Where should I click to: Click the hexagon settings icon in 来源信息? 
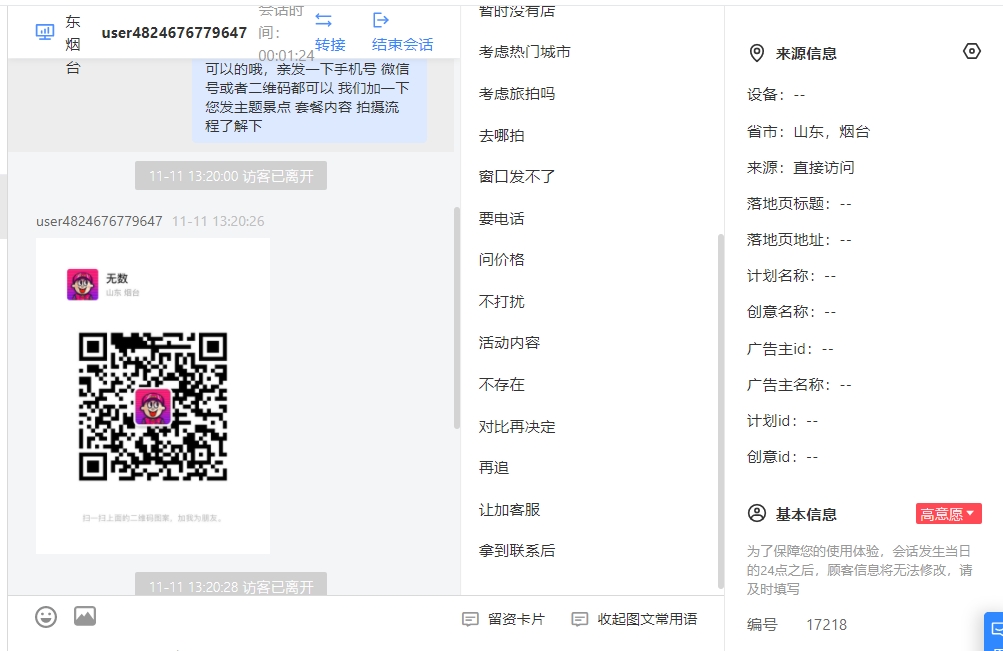click(972, 51)
